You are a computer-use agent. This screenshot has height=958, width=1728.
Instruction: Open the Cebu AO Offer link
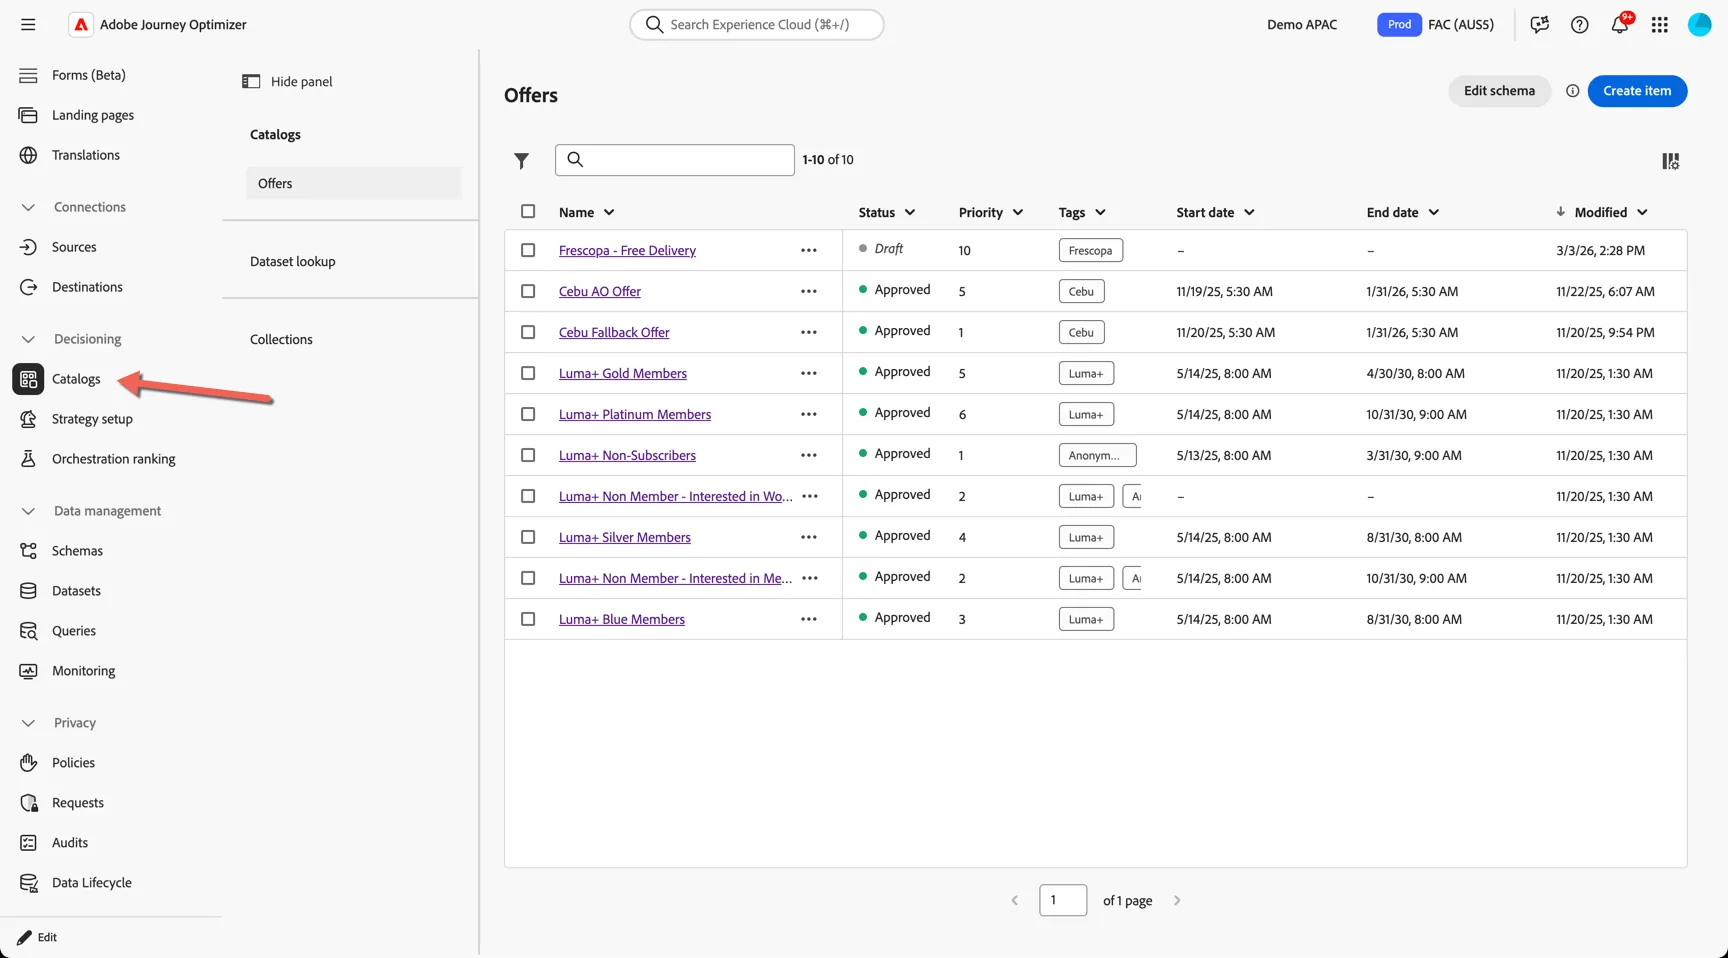click(x=600, y=291)
